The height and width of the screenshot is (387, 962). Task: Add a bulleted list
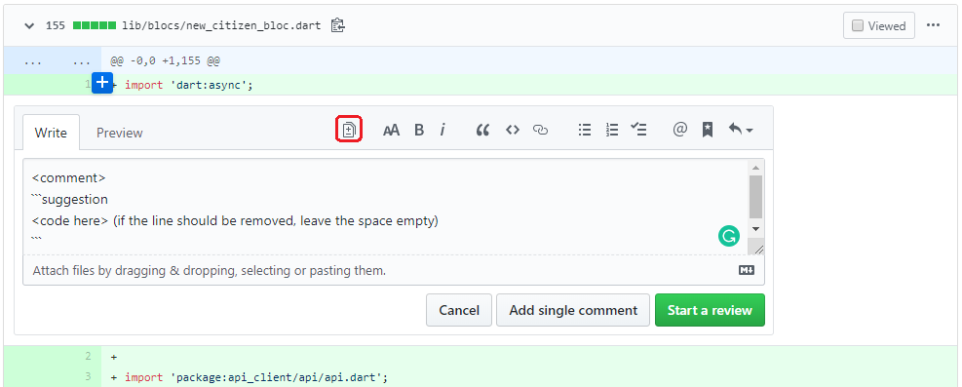(585, 130)
